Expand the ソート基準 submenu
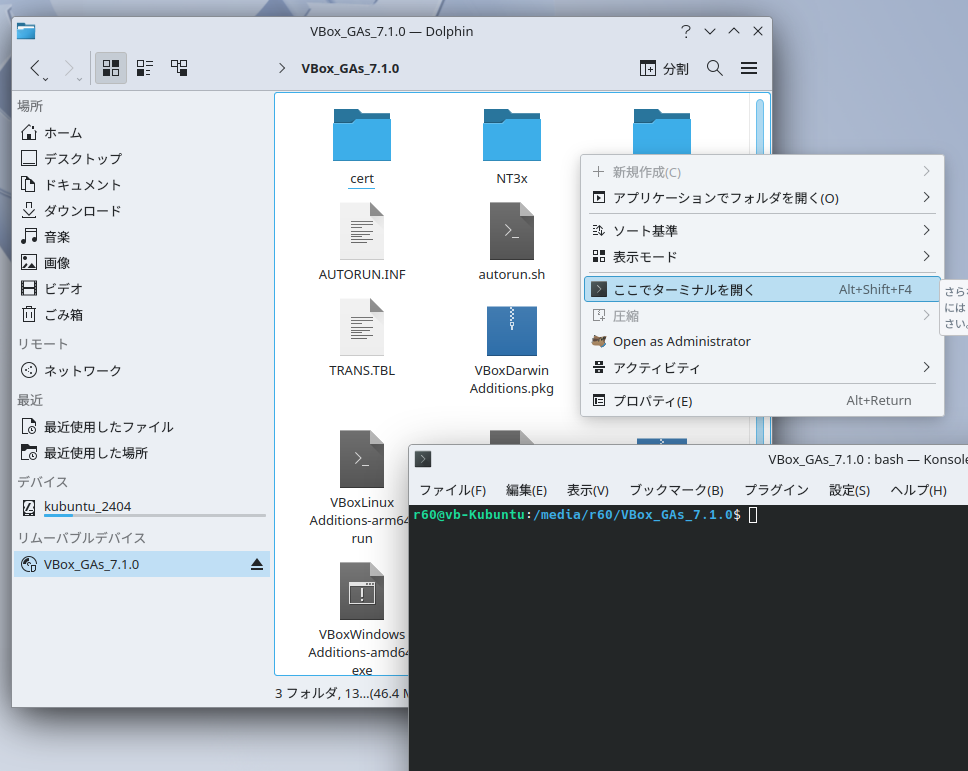968x771 pixels. pos(645,231)
